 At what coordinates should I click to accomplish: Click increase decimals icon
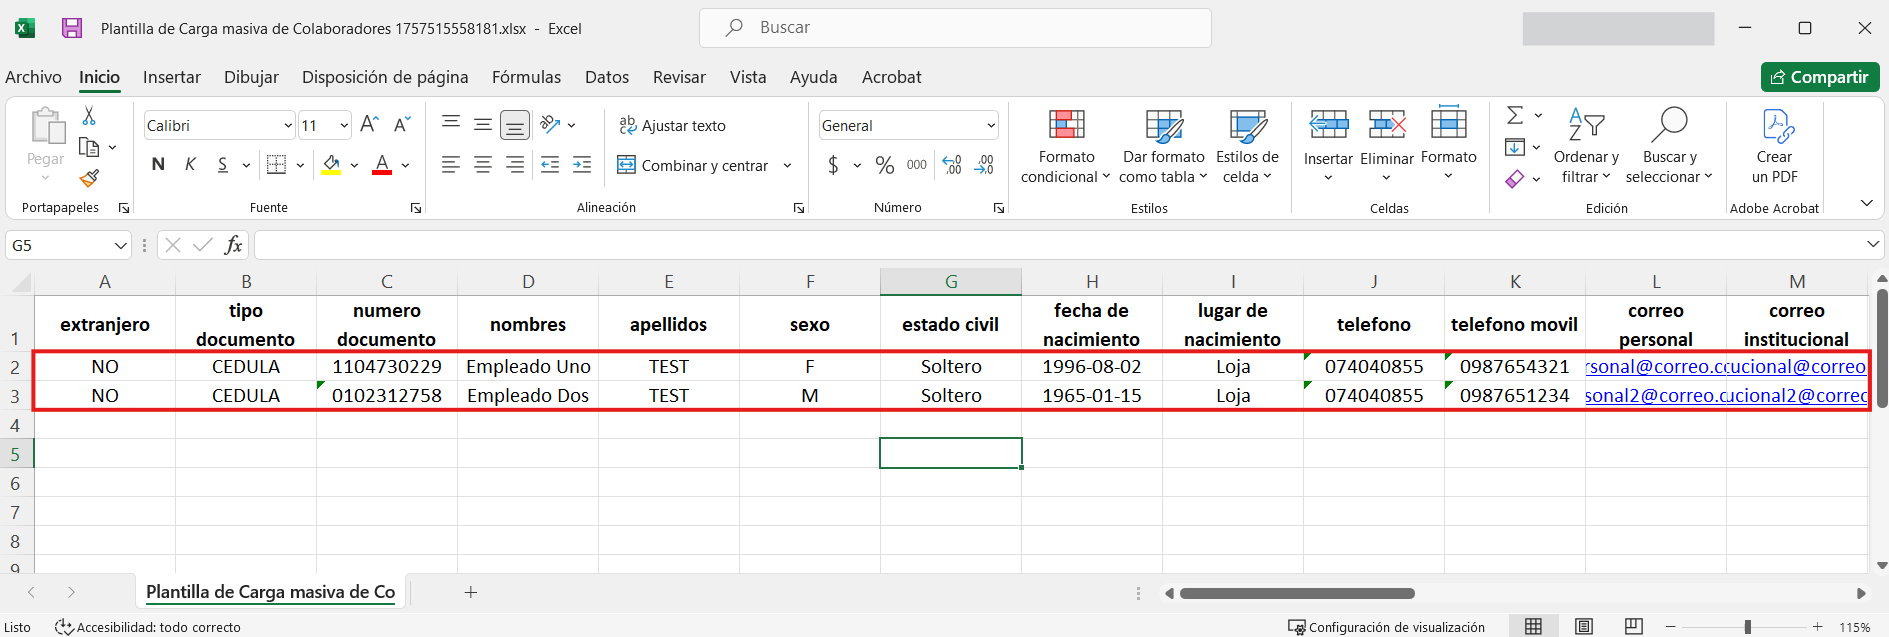[952, 165]
